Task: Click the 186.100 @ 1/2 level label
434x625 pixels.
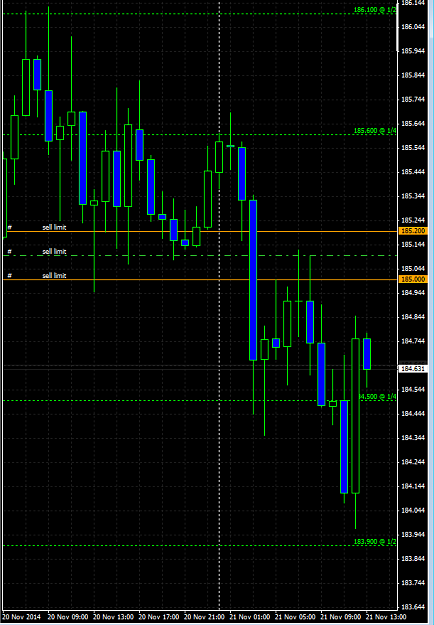Action: (375, 10)
